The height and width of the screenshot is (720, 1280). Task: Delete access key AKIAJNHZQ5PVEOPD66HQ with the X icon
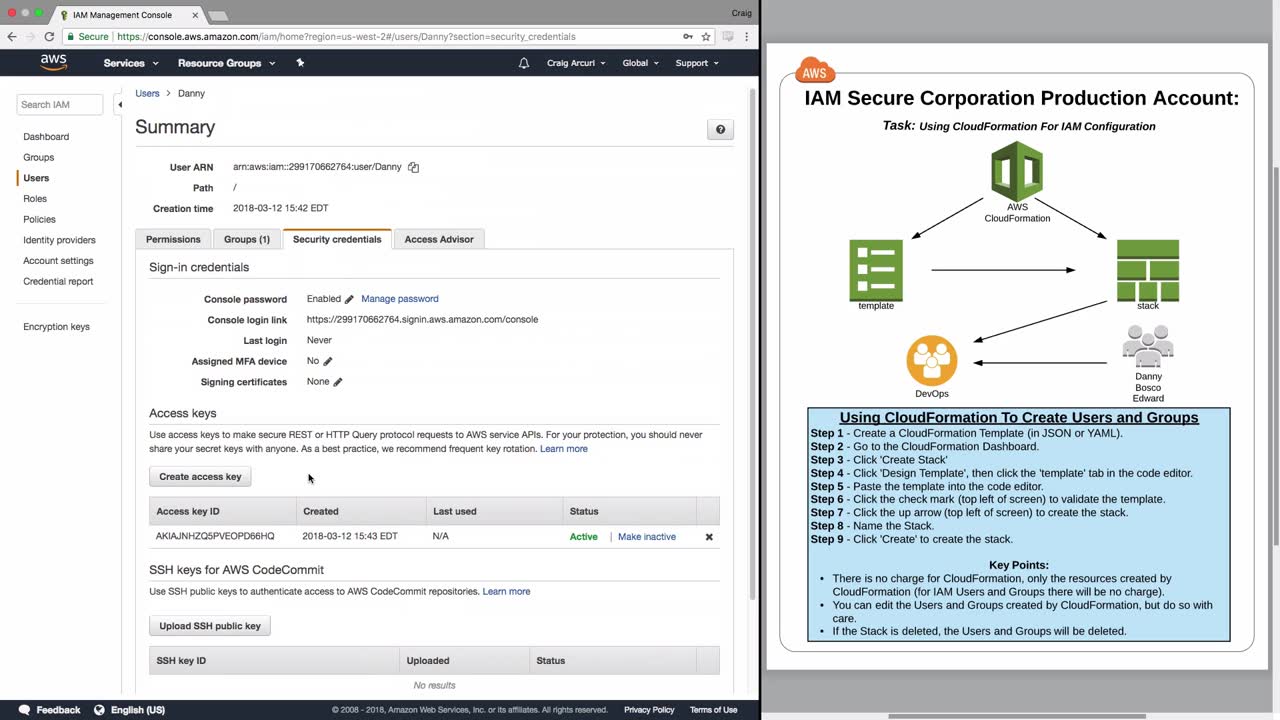pos(709,537)
